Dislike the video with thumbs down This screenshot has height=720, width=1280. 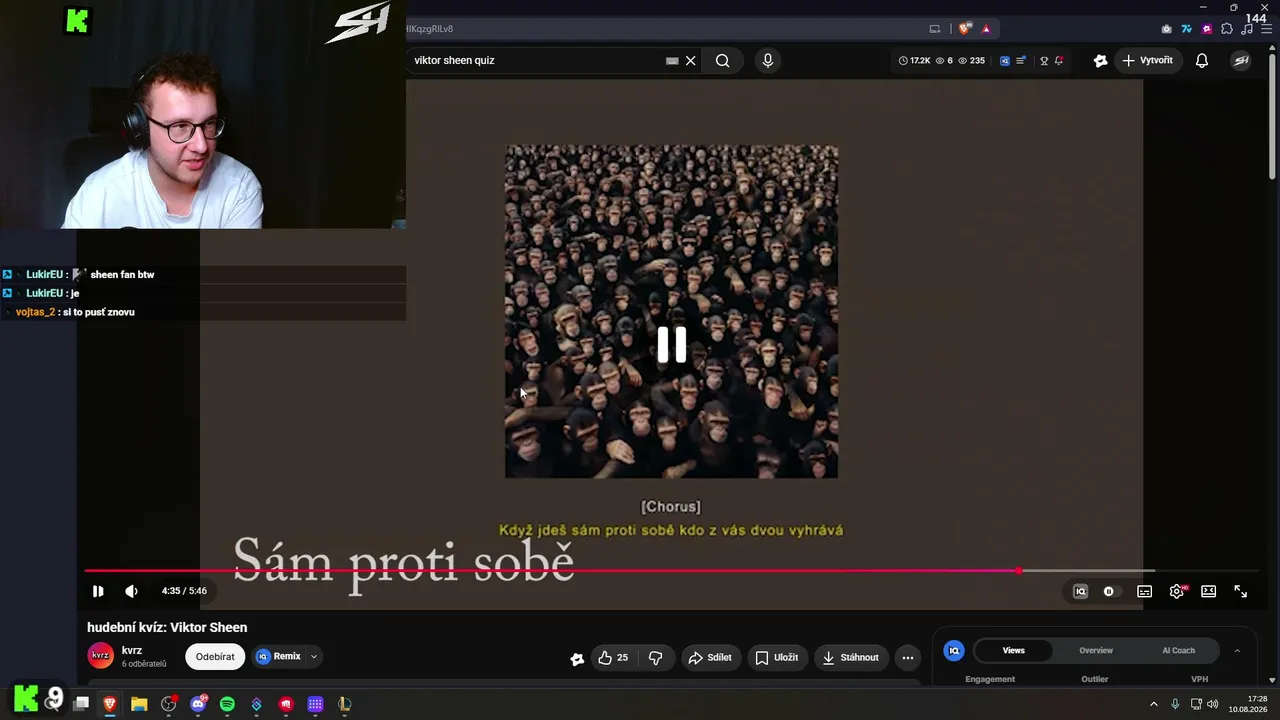(656, 657)
